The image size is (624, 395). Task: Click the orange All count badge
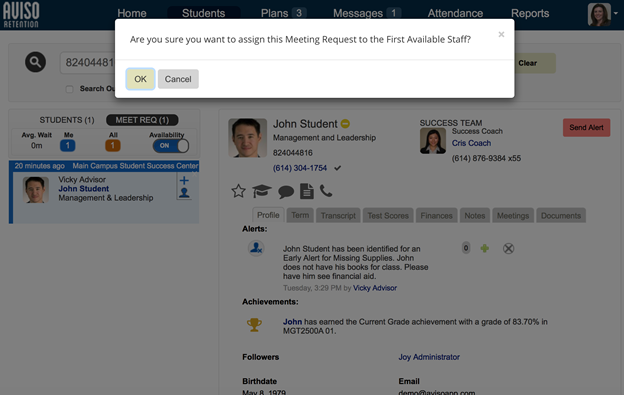tap(113, 146)
